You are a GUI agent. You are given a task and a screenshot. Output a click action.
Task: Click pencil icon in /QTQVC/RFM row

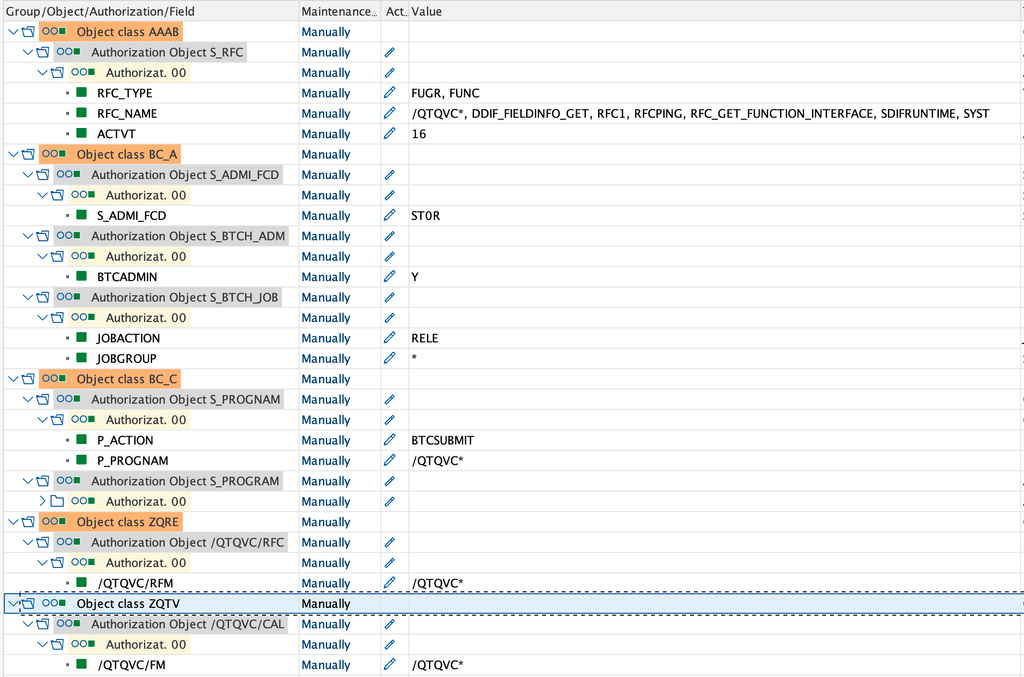[390, 583]
